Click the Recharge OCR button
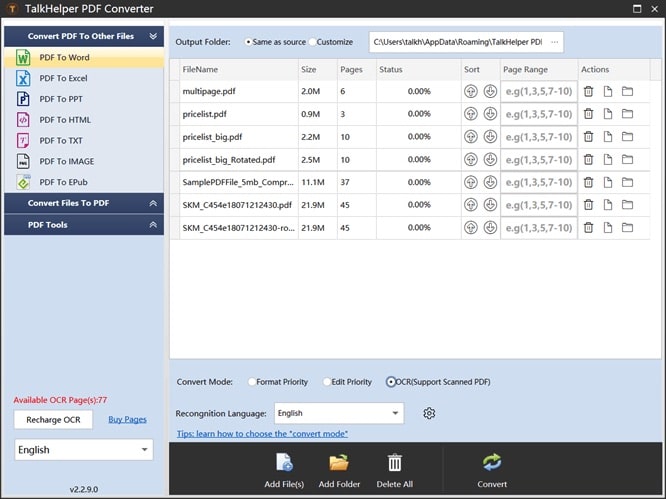This screenshot has height=499, width=666. [x=53, y=419]
